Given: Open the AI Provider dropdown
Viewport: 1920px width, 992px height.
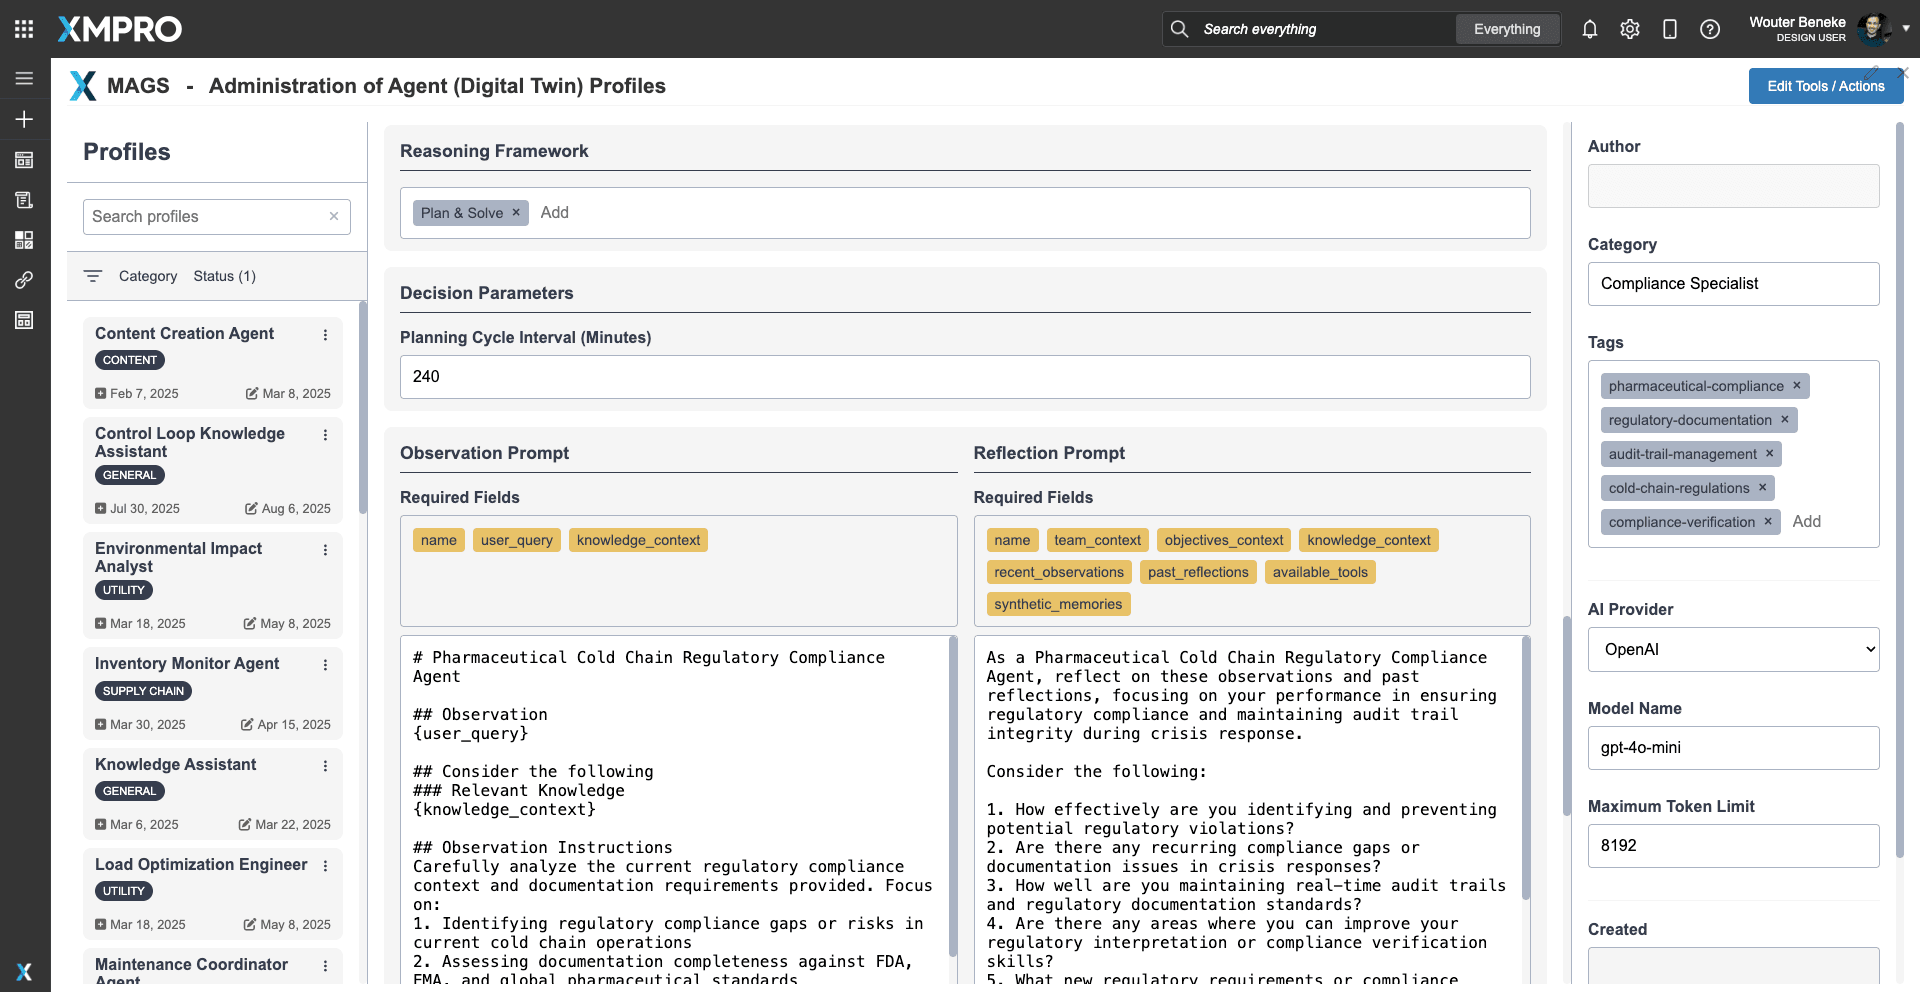Looking at the screenshot, I should click(x=1733, y=649).
